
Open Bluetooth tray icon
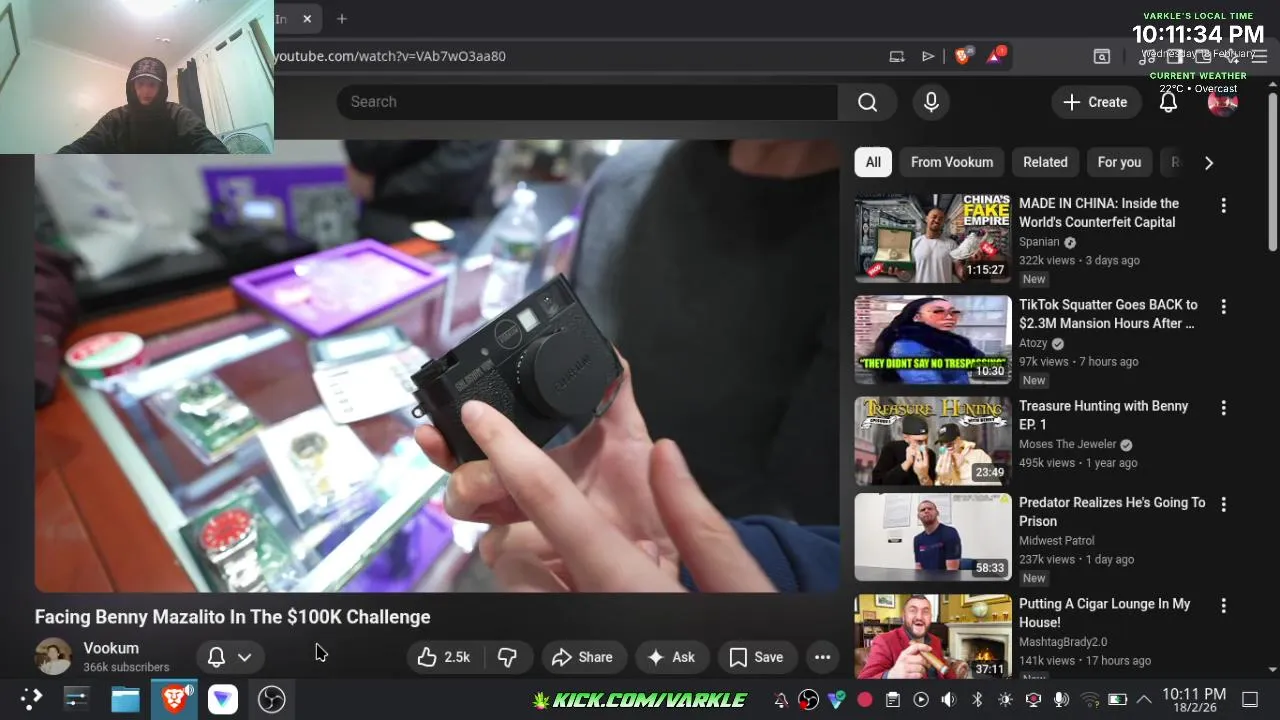[978, 699]
